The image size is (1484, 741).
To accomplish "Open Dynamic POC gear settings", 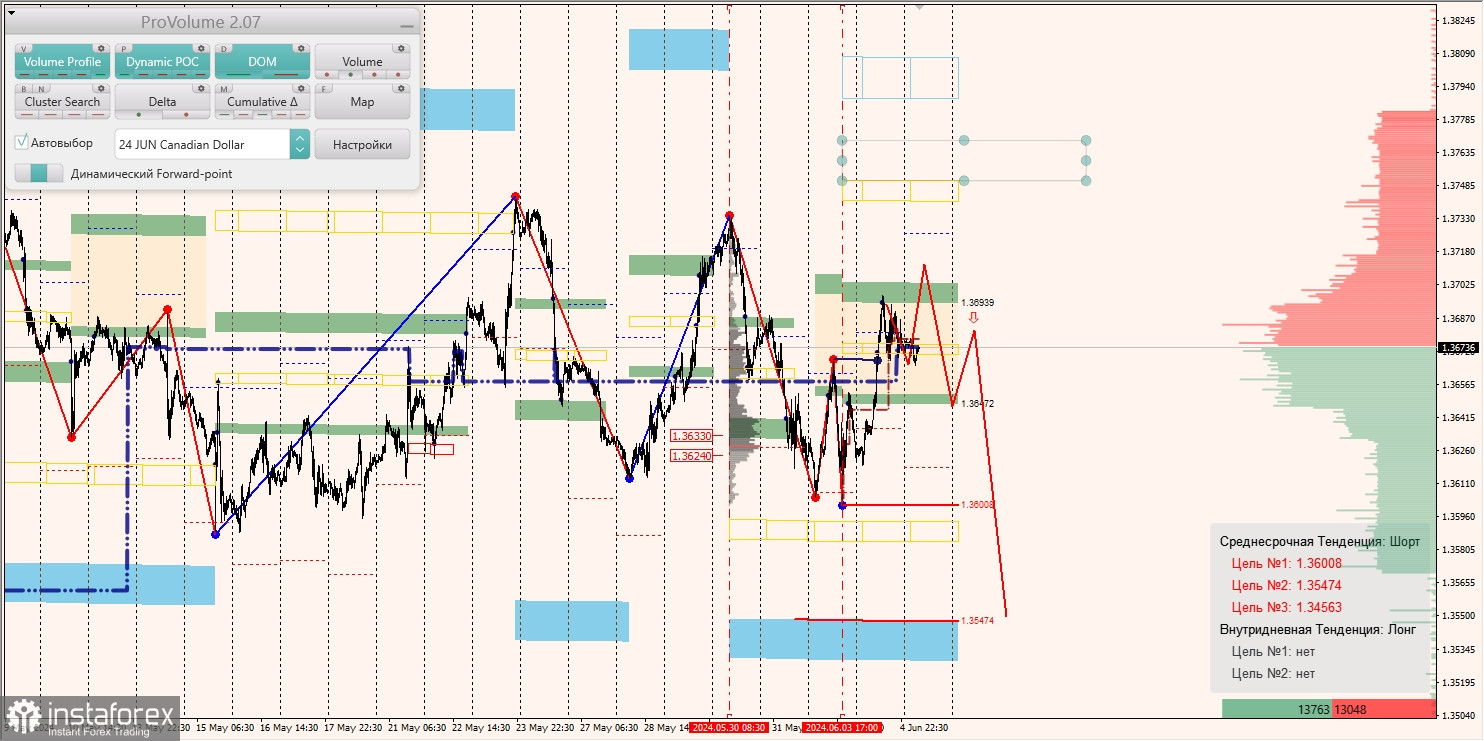I will click(201, 48).
